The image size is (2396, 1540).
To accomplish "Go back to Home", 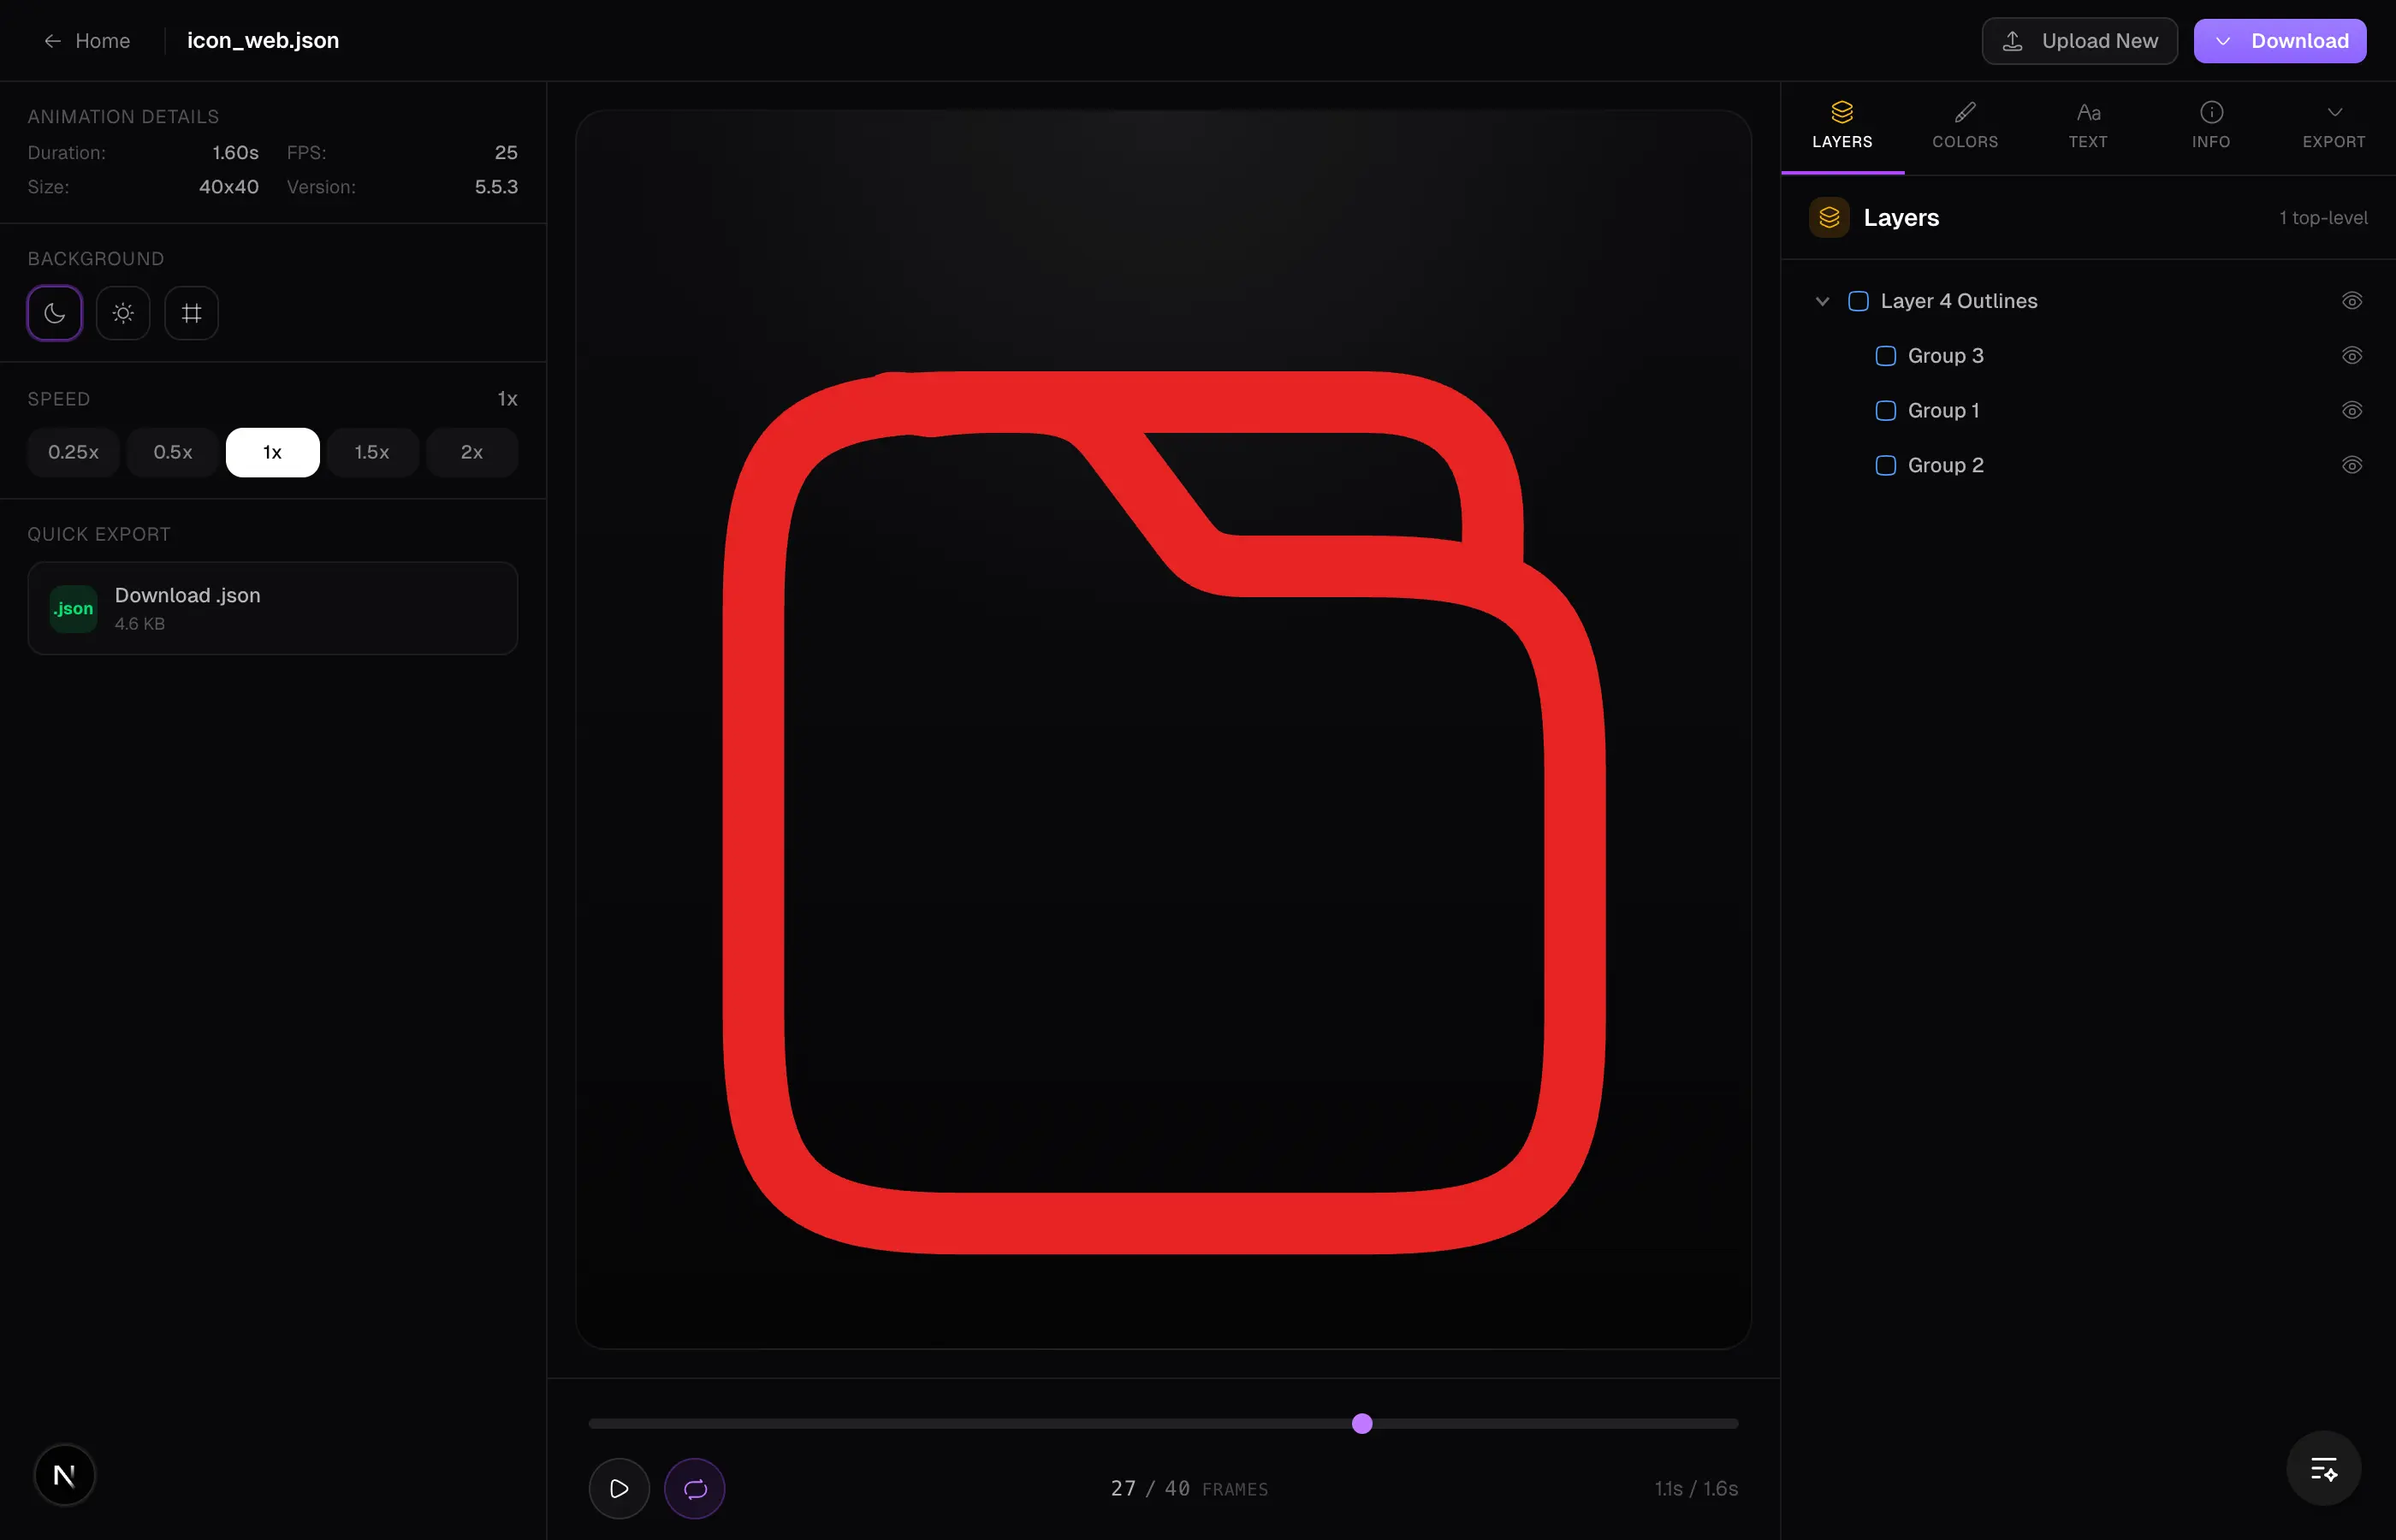I will [x=87, y=41].
